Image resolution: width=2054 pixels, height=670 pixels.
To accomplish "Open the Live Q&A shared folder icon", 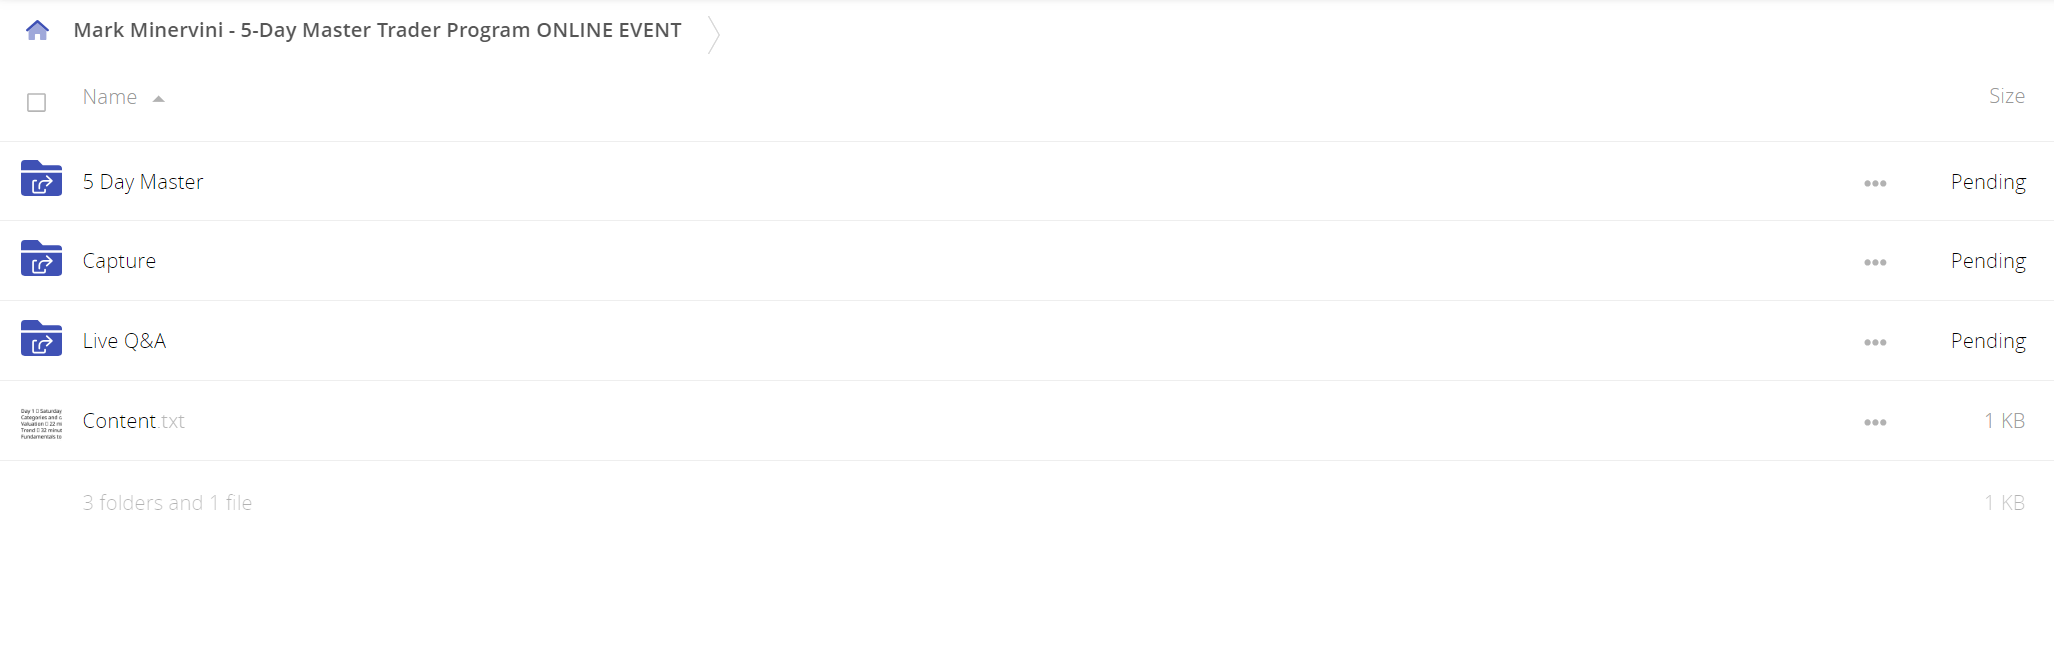I will coord(41,339).
